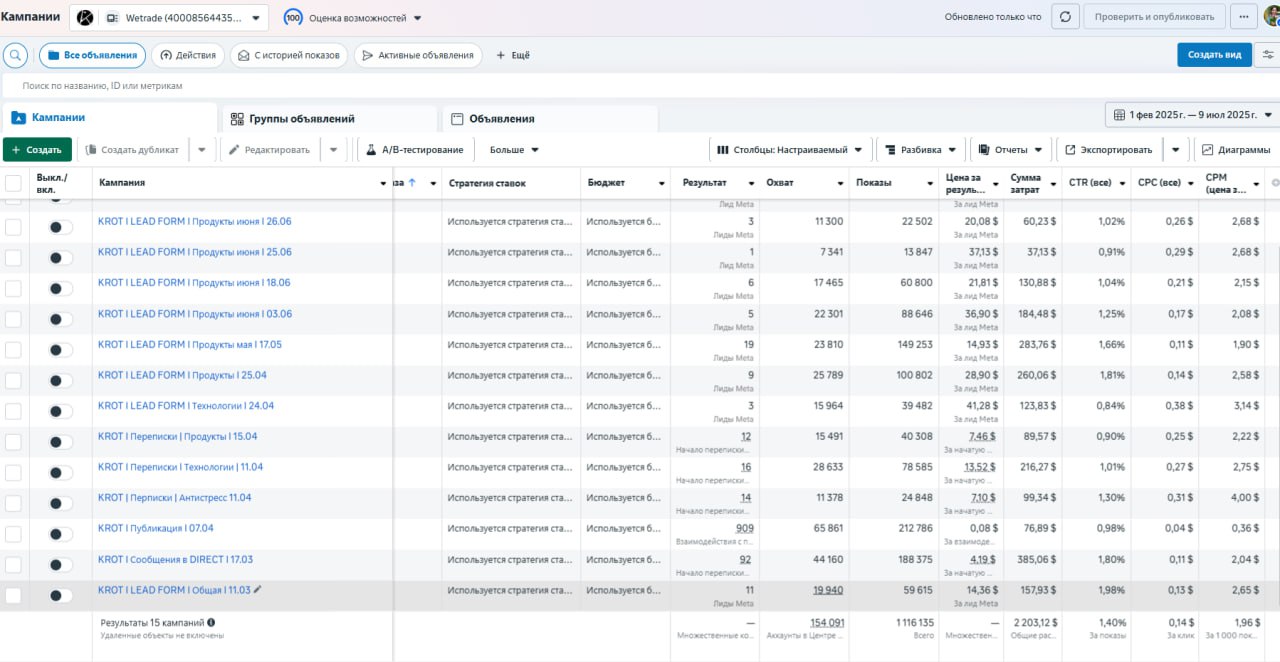Click the add column plus icon

[x=1274, y=183]
